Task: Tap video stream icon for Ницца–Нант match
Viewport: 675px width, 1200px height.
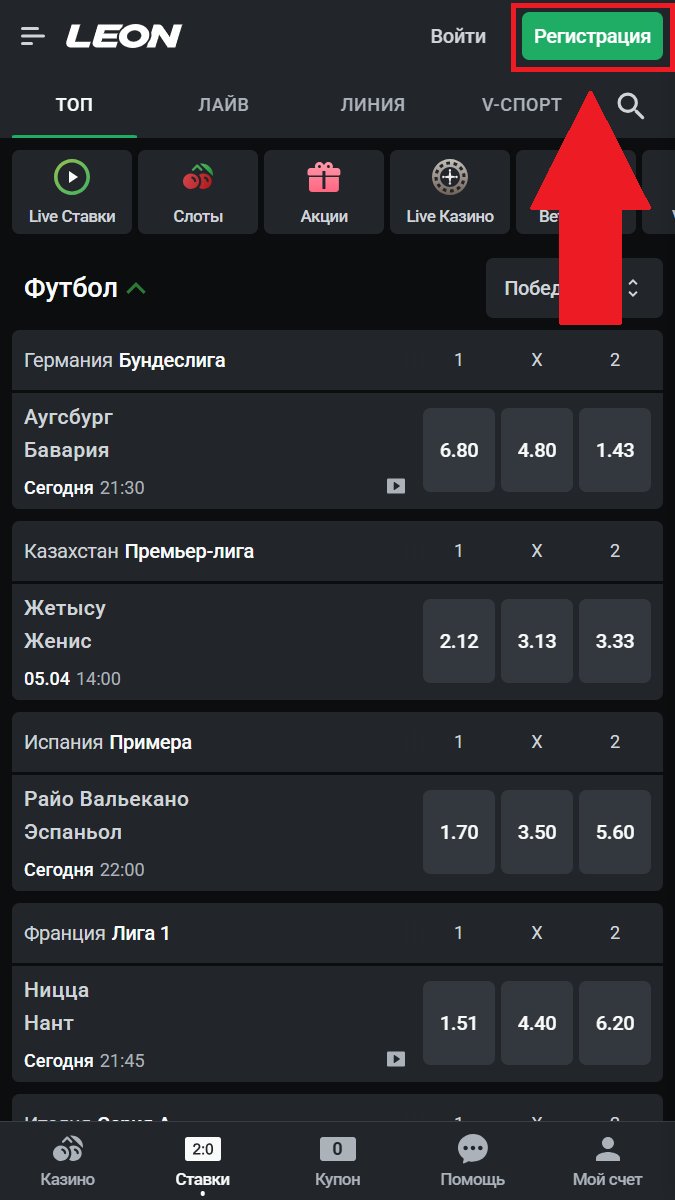Action: 396,1059
